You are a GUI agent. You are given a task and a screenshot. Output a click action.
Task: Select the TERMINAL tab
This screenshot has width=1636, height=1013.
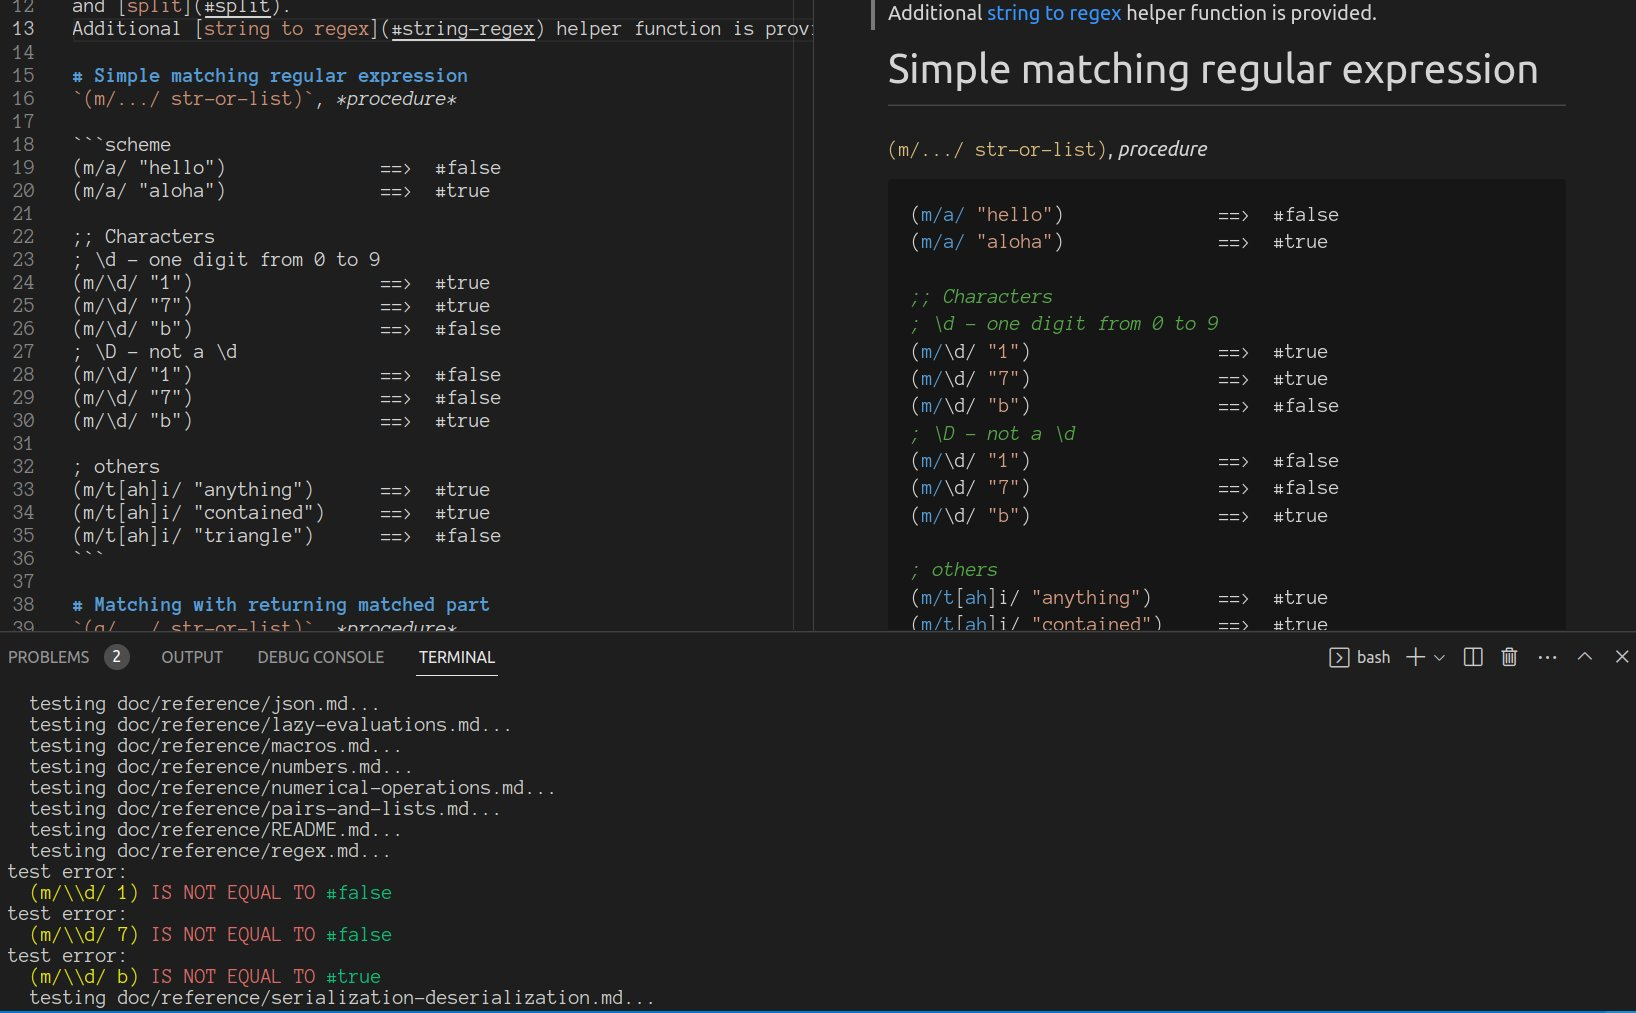coord(457,657)
